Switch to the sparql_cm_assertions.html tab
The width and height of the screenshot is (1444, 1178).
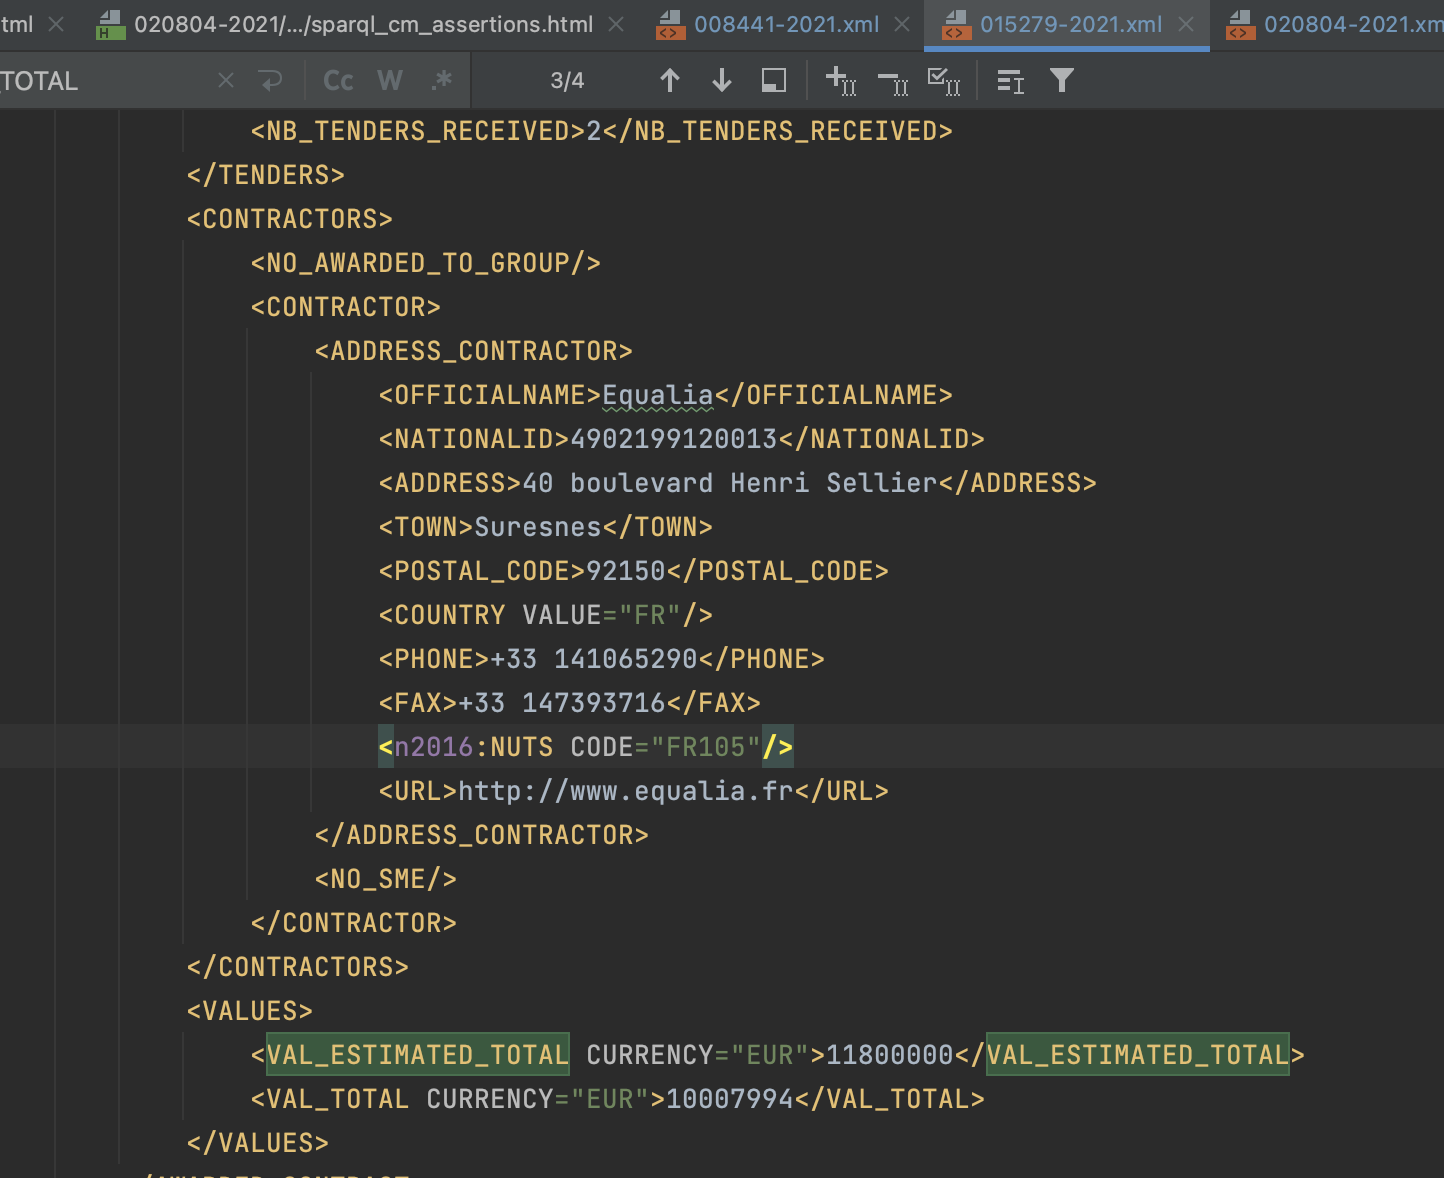pos(360,24)
